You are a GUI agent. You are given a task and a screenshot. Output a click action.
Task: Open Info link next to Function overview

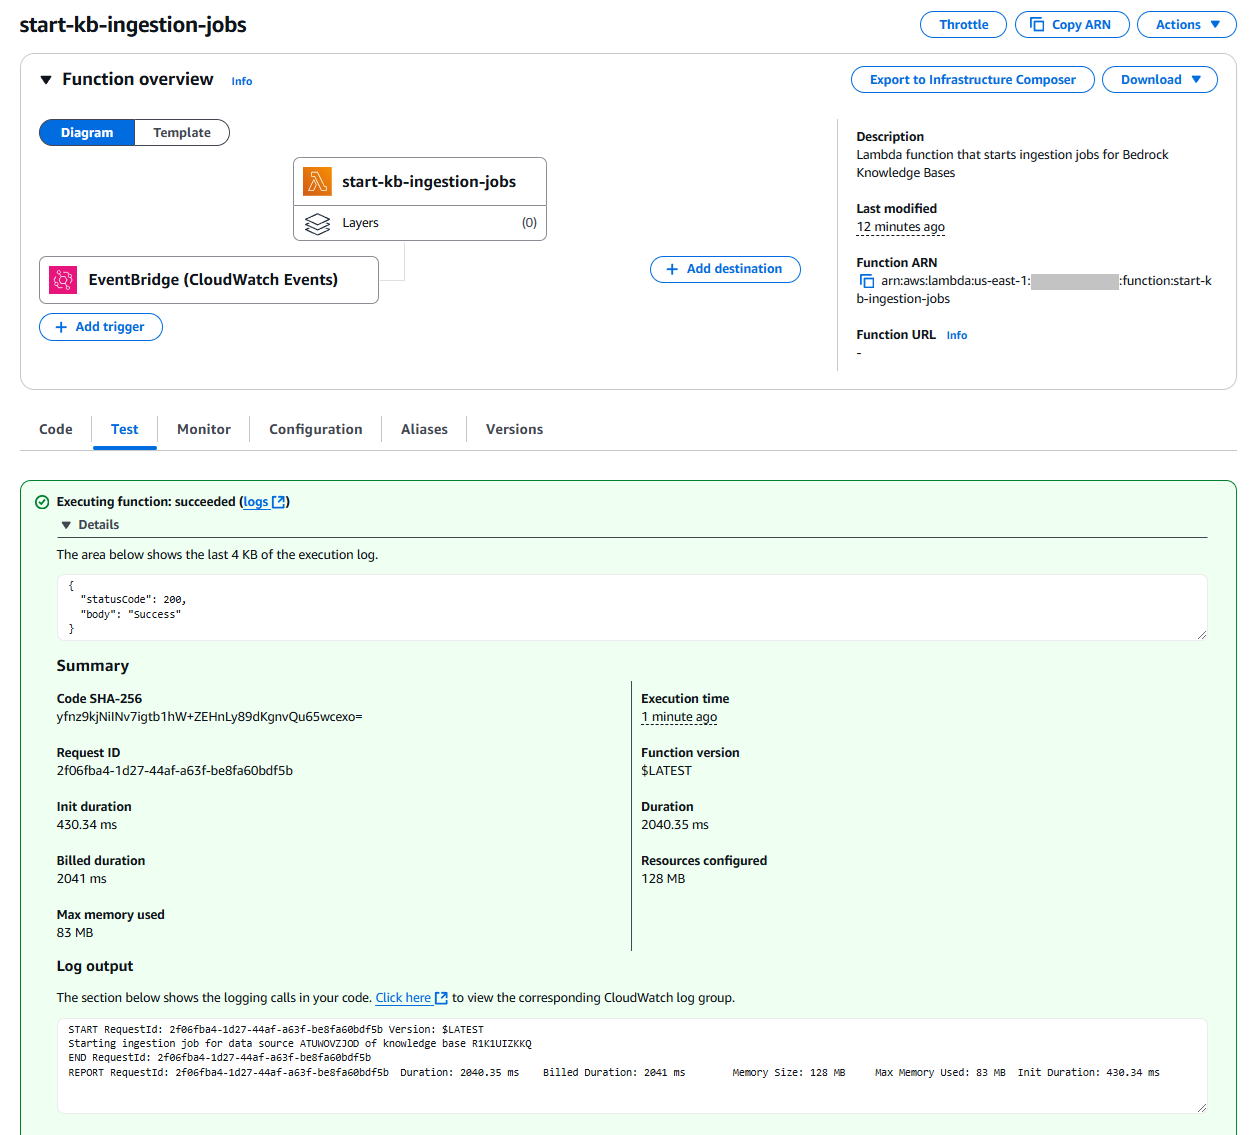(242, 81)
